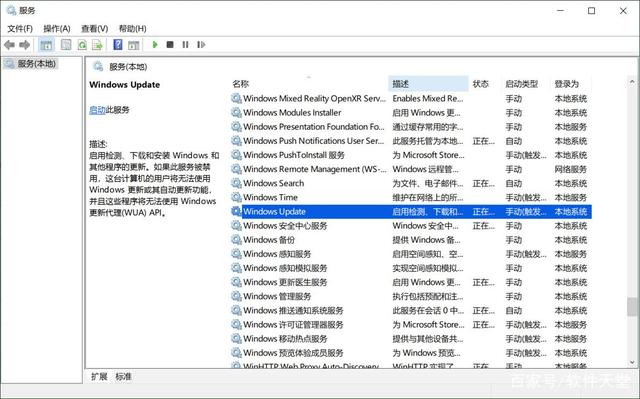Click the gear icon beside Windows 备份
640x399 pixels.
click(236, 239)
